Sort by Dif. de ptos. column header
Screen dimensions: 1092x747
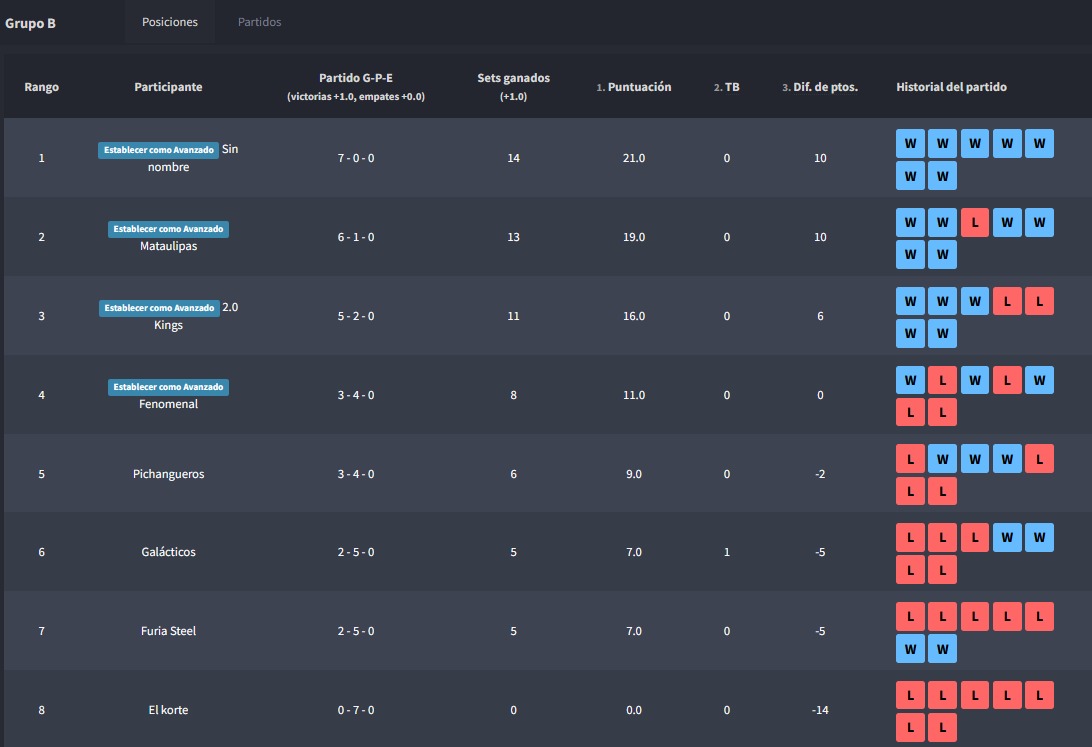(821, 87)
